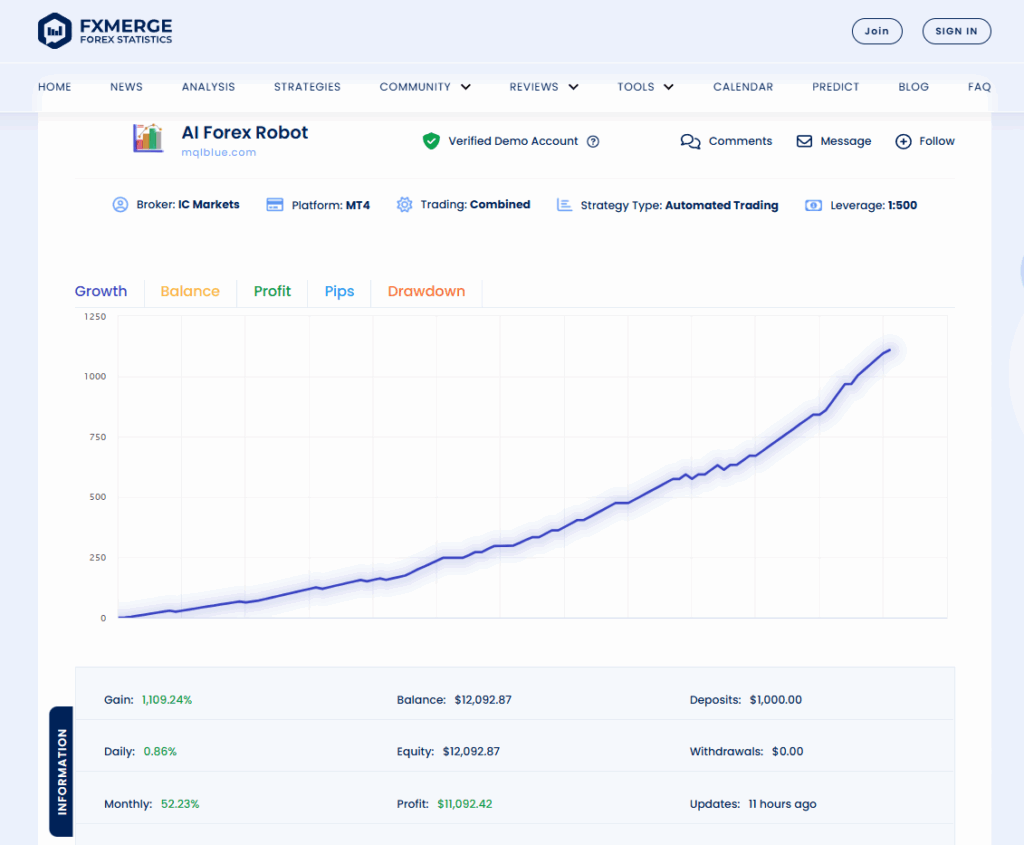
Task: Click the green verified shield icon
Action: 431,141
